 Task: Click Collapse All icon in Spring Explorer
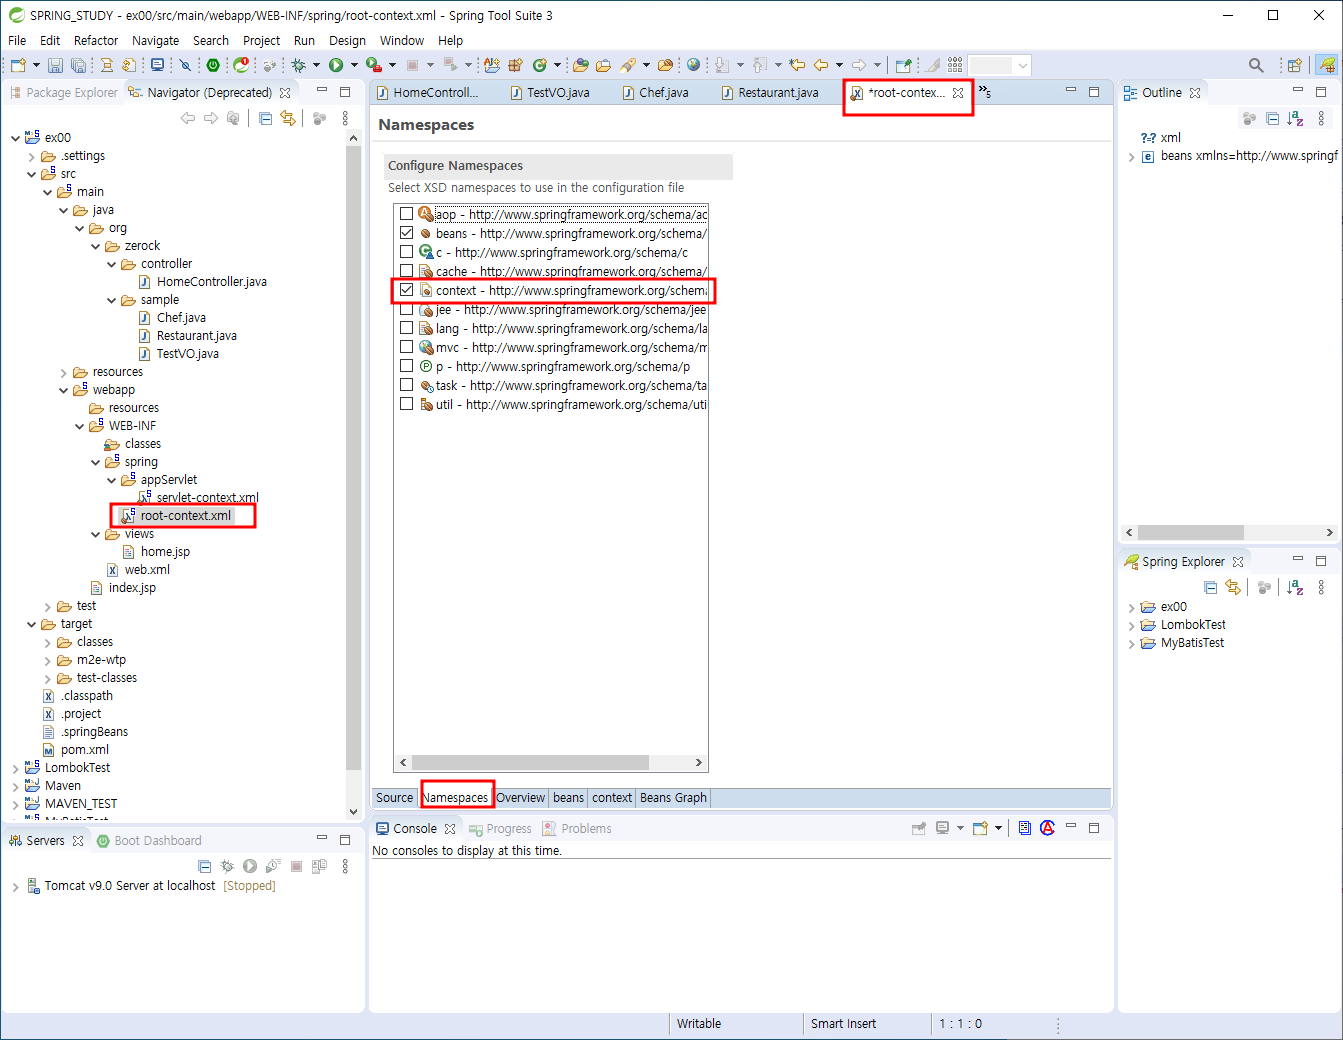point(1211,587)
